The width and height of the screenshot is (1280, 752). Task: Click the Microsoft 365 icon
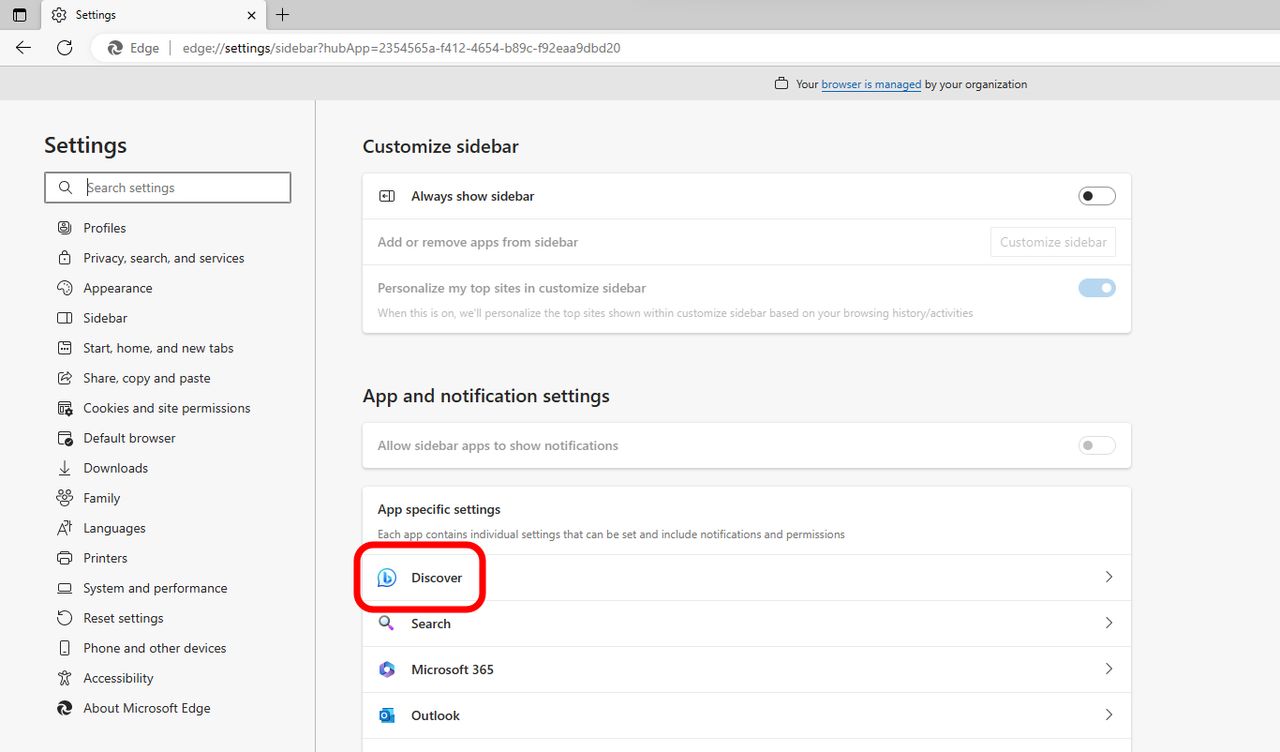pos(387,669)
